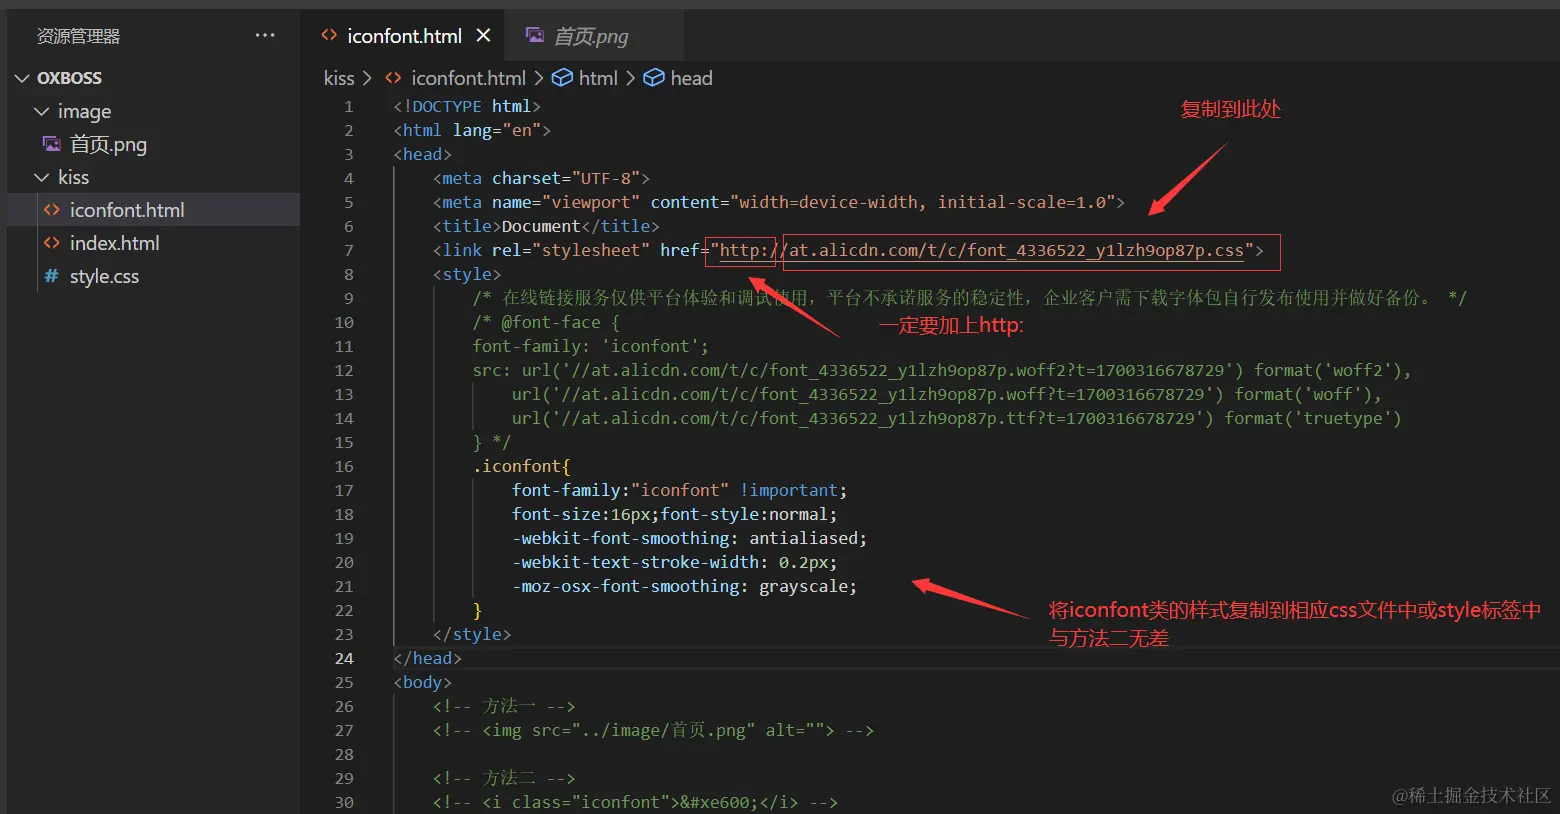Click the commented '/* @font-face {' line

point(546,322)
